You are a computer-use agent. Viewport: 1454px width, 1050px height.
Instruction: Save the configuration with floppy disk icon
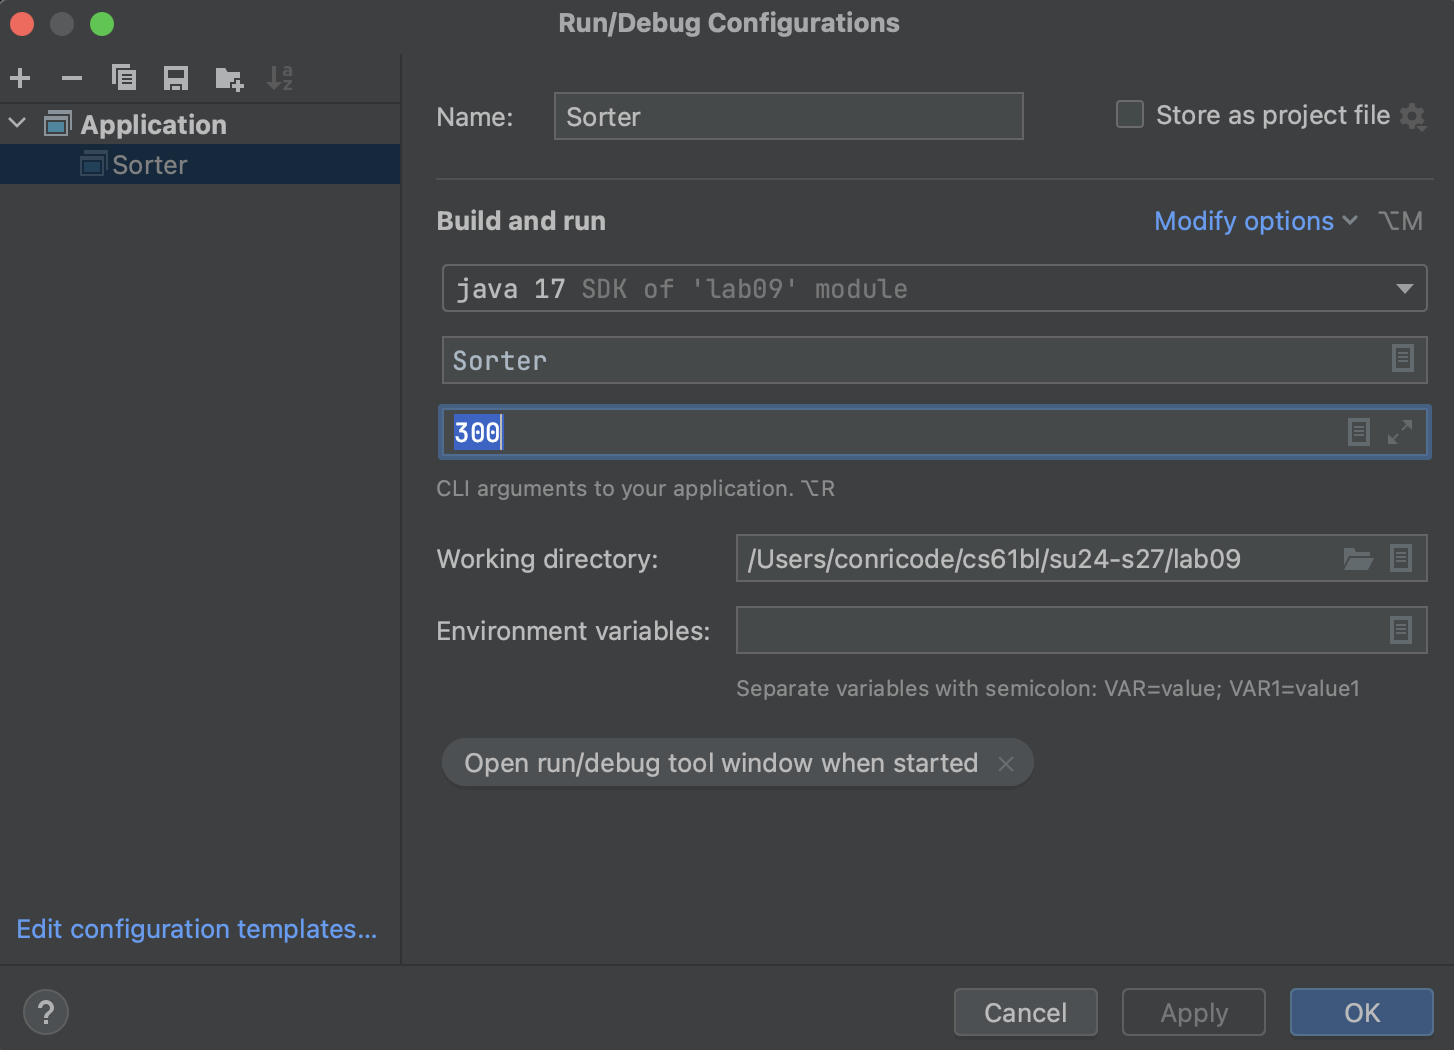[176, 78]
